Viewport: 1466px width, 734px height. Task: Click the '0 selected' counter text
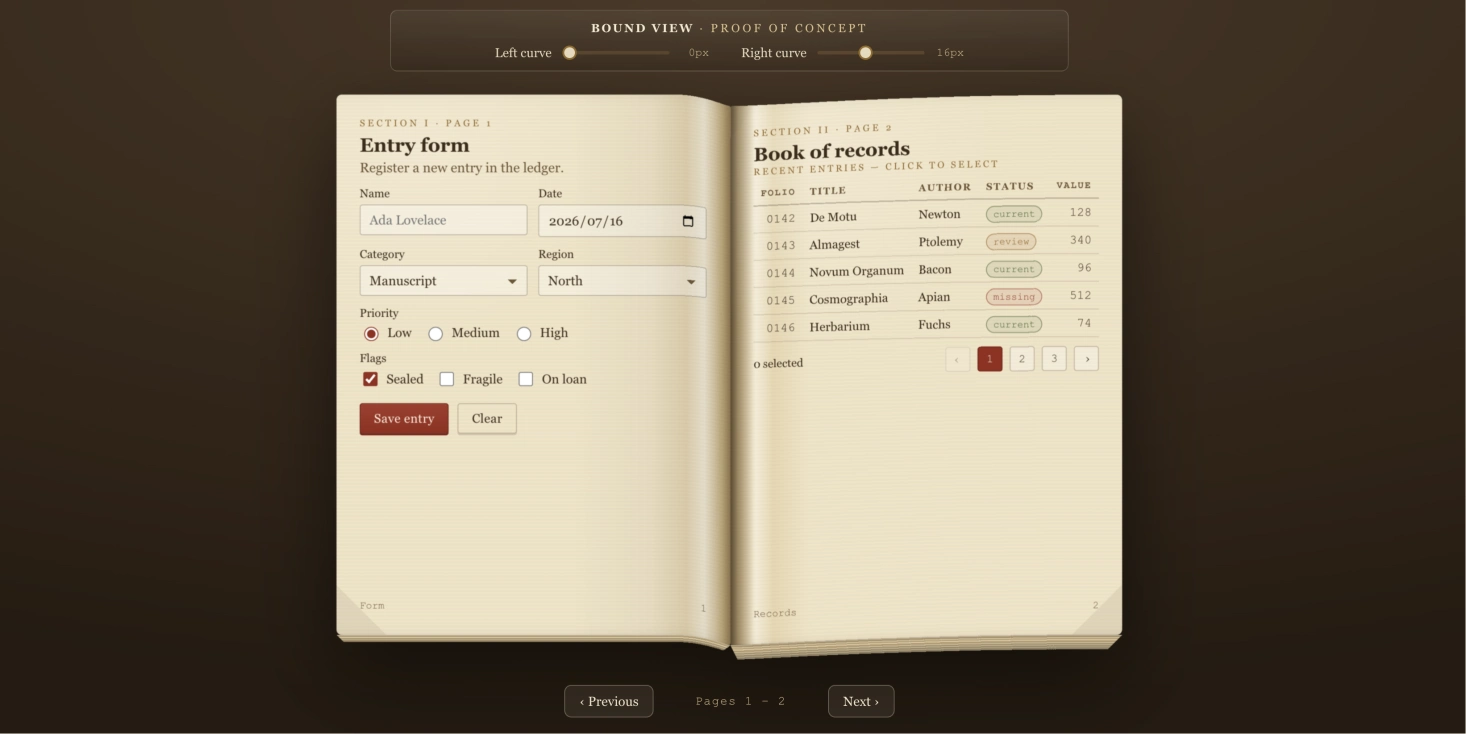coord(778,363)
